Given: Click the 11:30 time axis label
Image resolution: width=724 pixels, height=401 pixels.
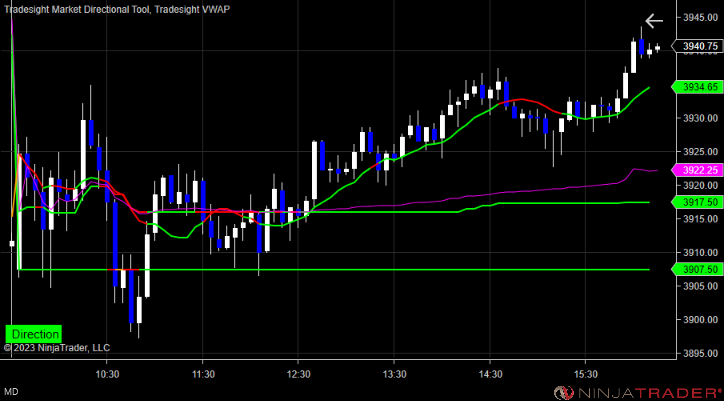Looking at the screenshot, I should (x=202, y=374).
